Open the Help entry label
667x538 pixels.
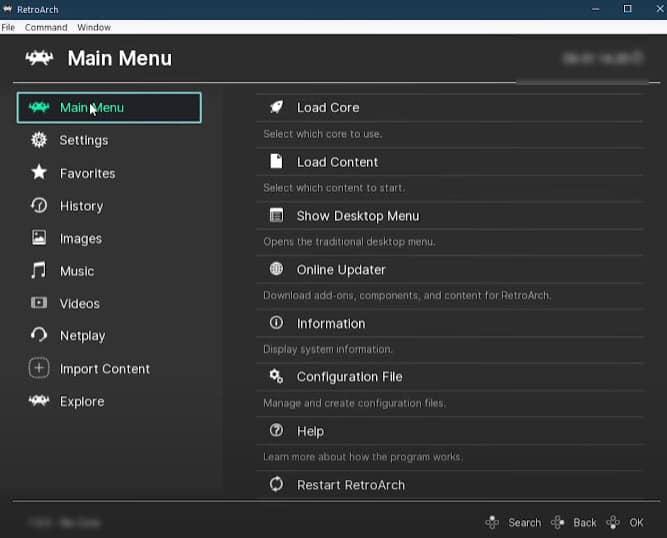click(x=311, y=431)
